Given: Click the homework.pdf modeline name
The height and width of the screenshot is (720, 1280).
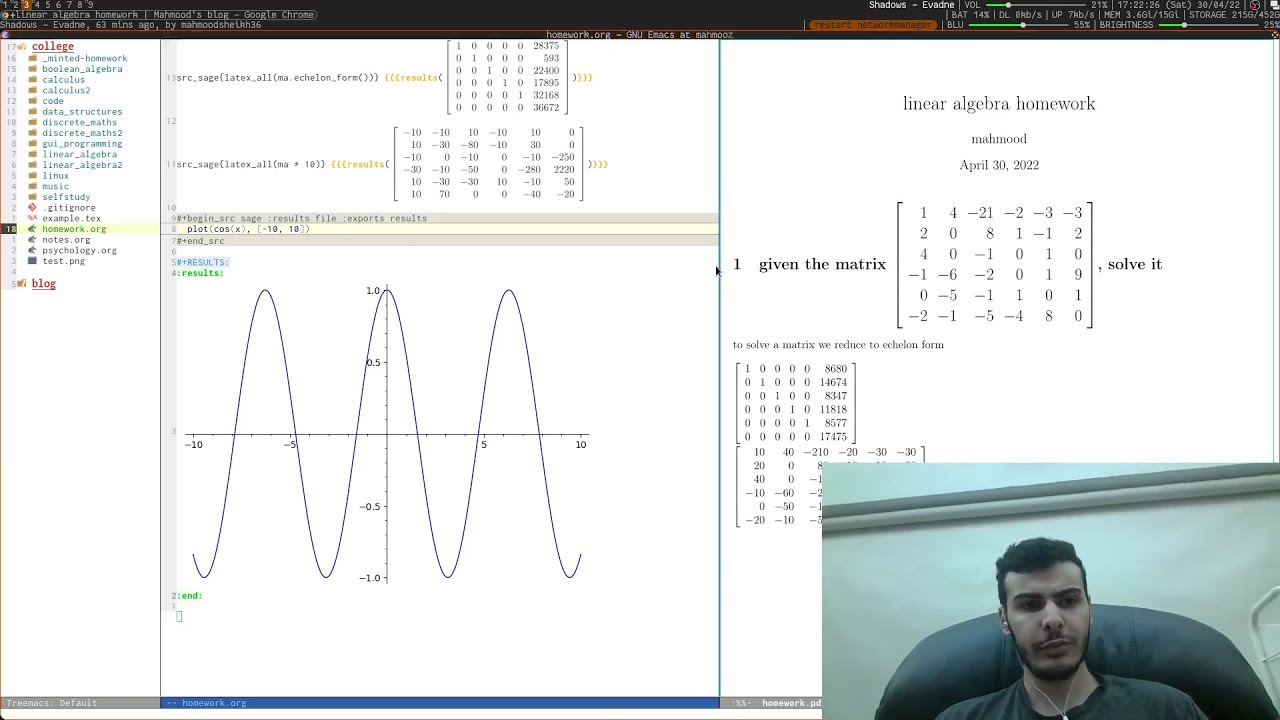Looking at the screenshot, I should pyautogui.click(x=791, y=703).
